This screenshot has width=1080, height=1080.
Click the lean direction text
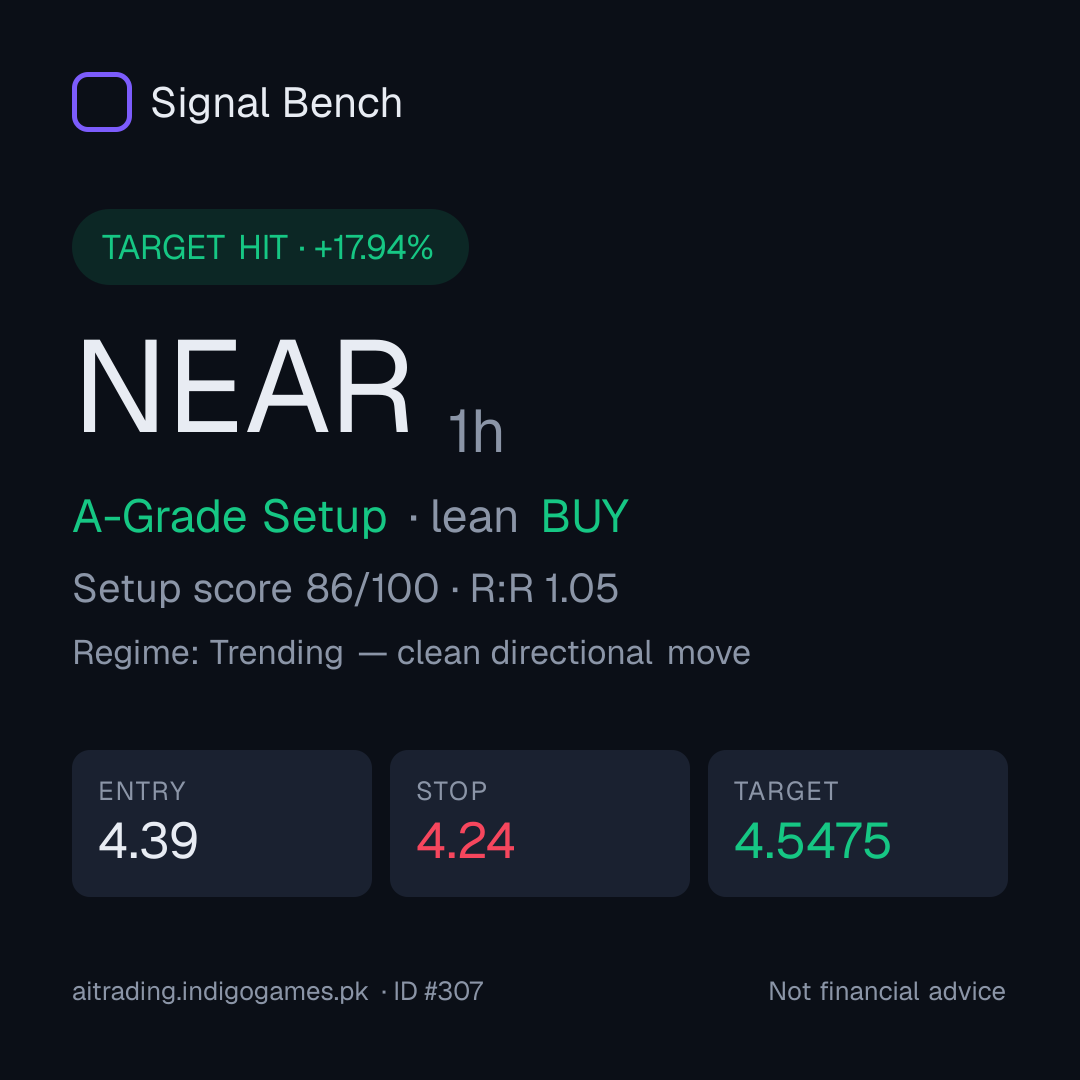click(474, 516)
